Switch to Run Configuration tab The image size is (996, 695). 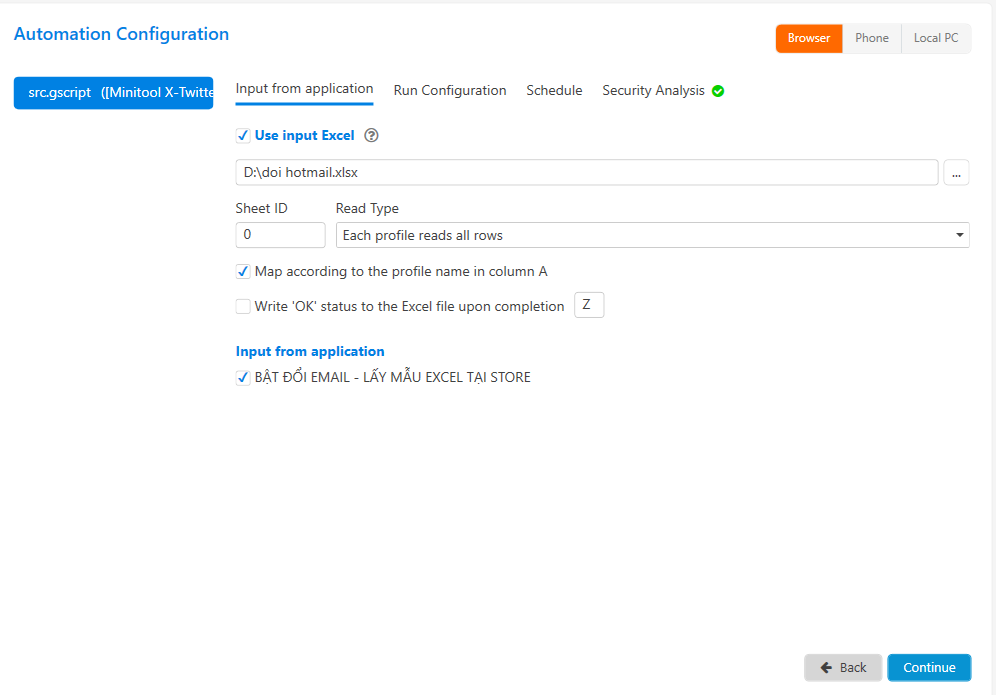450,91
